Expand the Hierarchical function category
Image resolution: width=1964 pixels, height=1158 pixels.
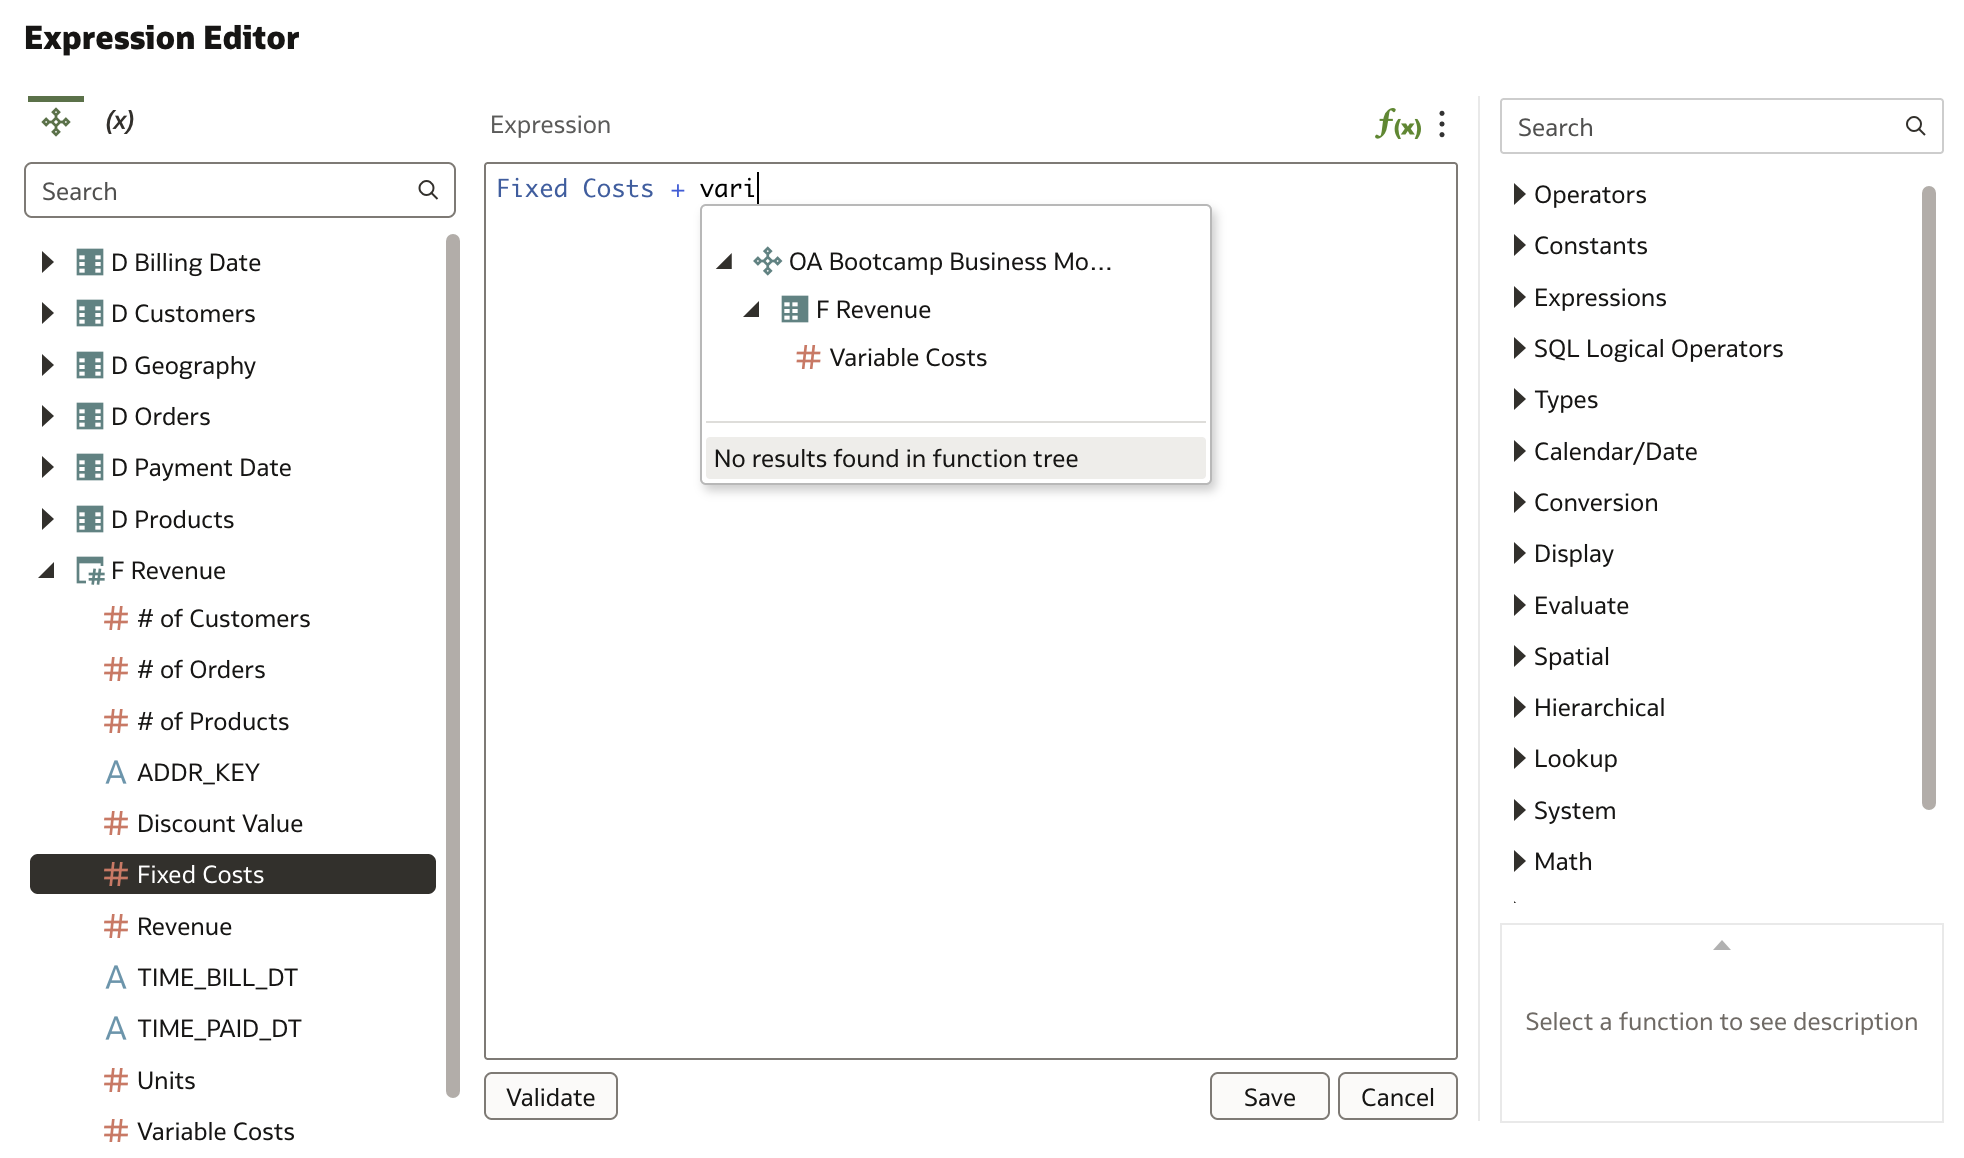[x=1519, y=707]
